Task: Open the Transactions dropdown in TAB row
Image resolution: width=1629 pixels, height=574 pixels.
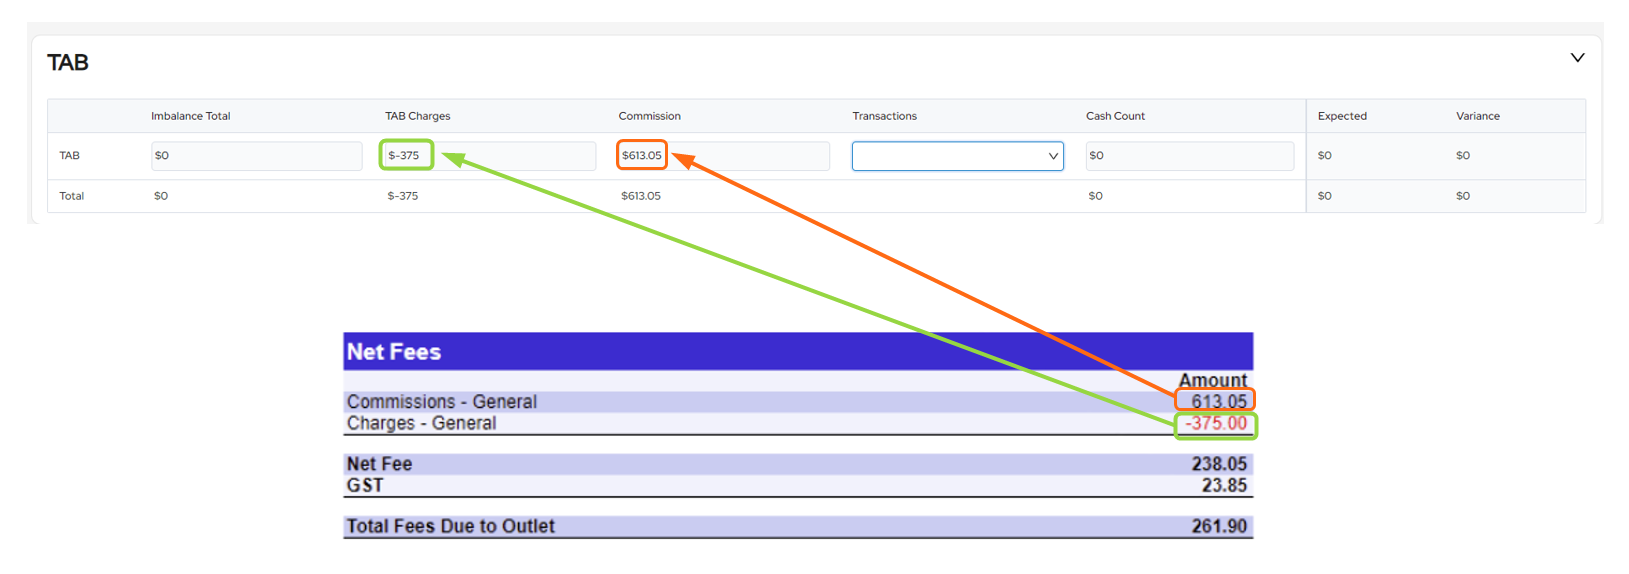Action: tap(957, 156)
